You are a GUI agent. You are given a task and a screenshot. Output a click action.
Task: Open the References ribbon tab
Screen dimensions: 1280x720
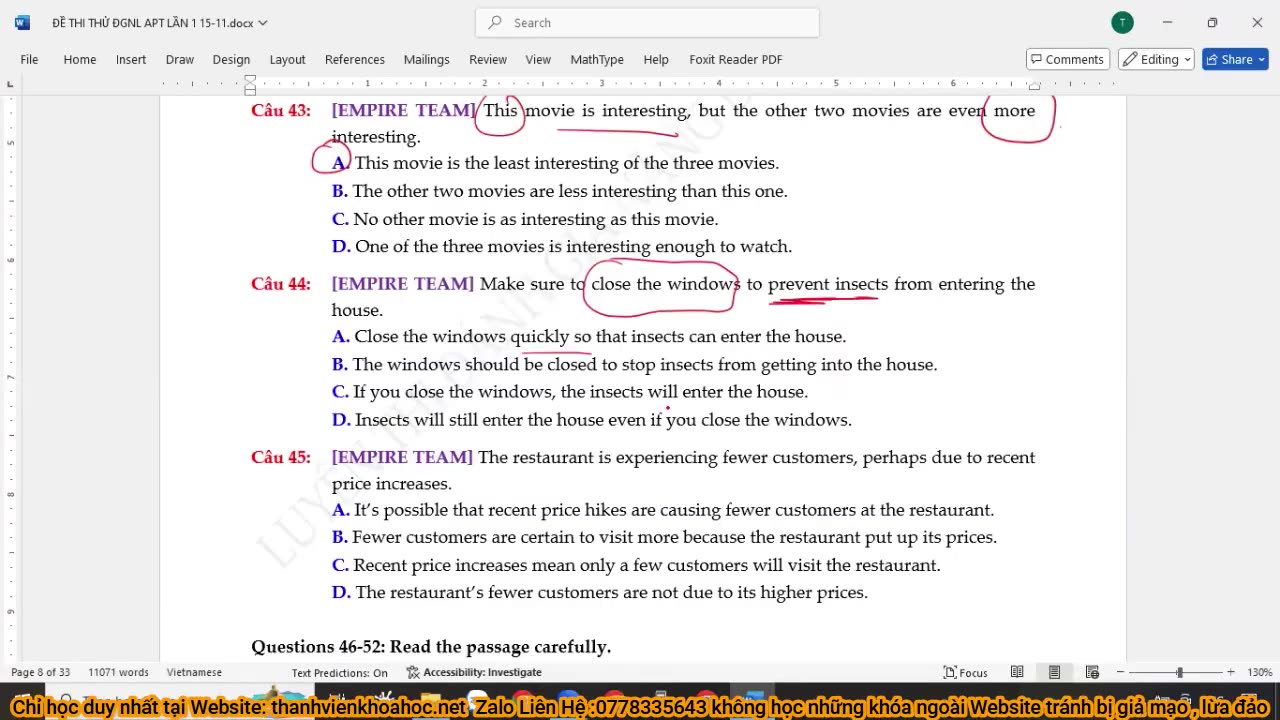coord(355,59)
